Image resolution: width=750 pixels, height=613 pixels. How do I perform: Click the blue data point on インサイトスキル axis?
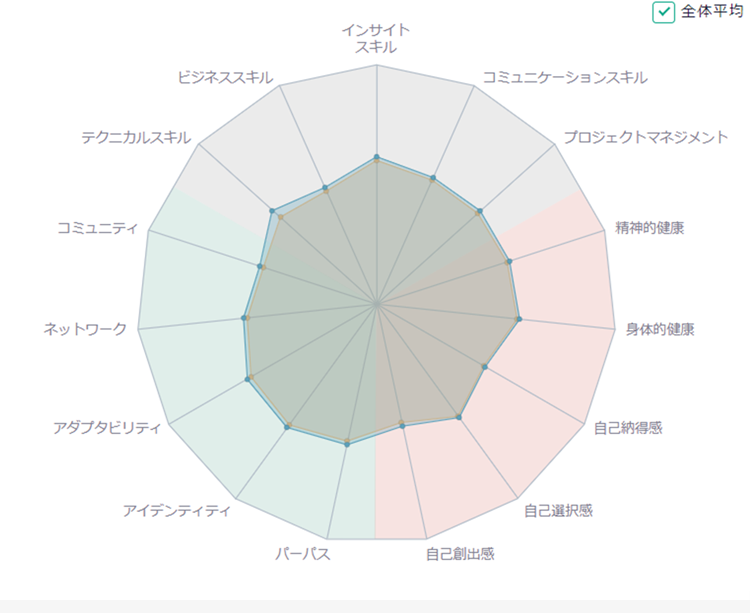(376, 157)
